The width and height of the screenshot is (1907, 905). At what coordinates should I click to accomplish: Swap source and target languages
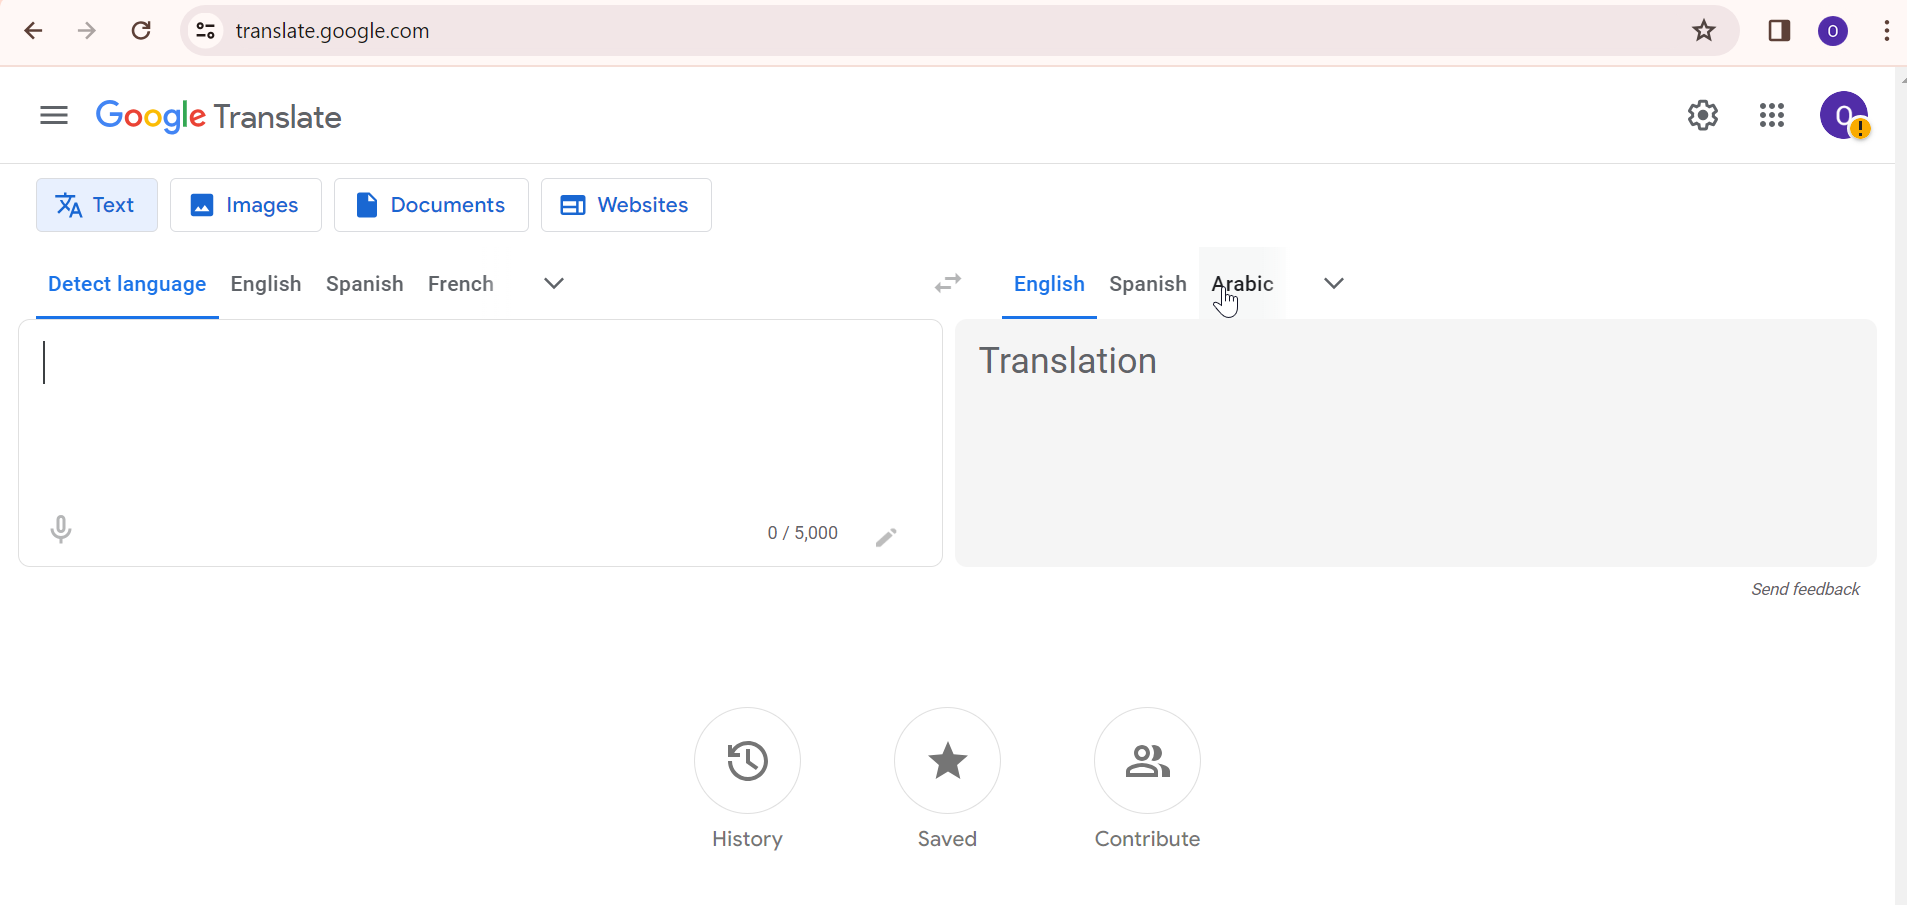[x=948, y=284]
